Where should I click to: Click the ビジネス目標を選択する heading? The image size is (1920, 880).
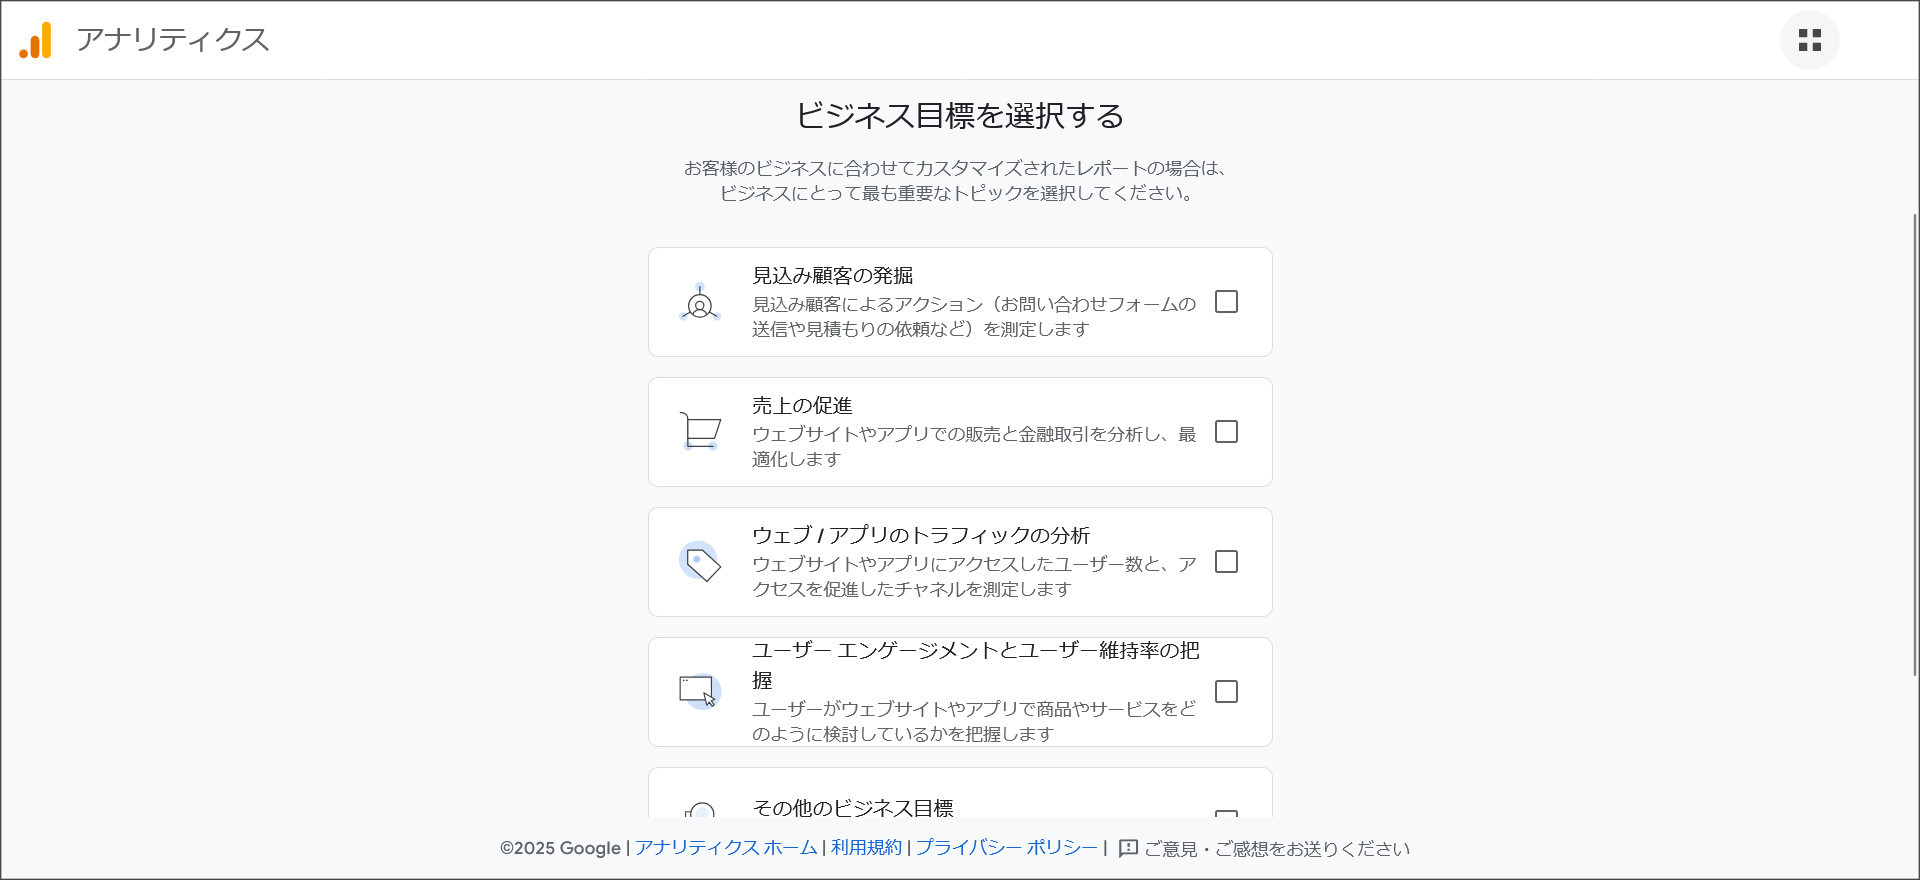[x=960, y=116]
